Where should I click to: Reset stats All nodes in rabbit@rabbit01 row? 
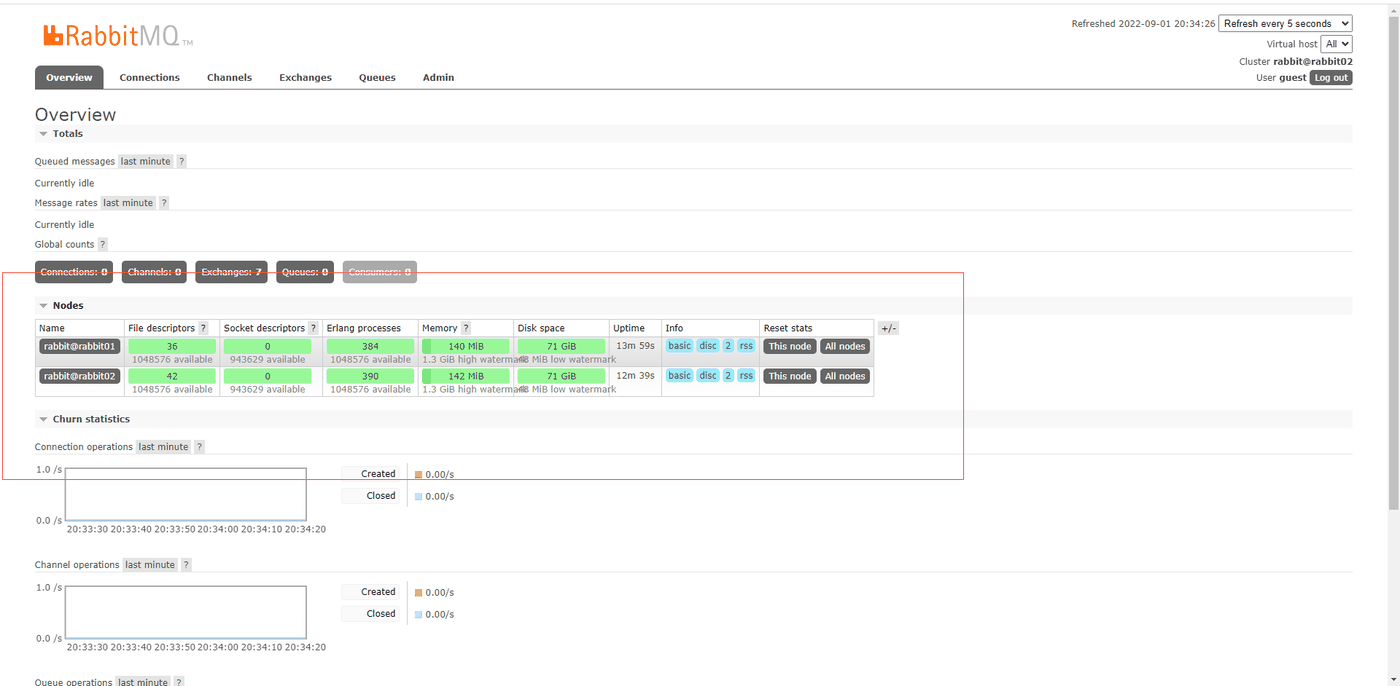point(845,346)
